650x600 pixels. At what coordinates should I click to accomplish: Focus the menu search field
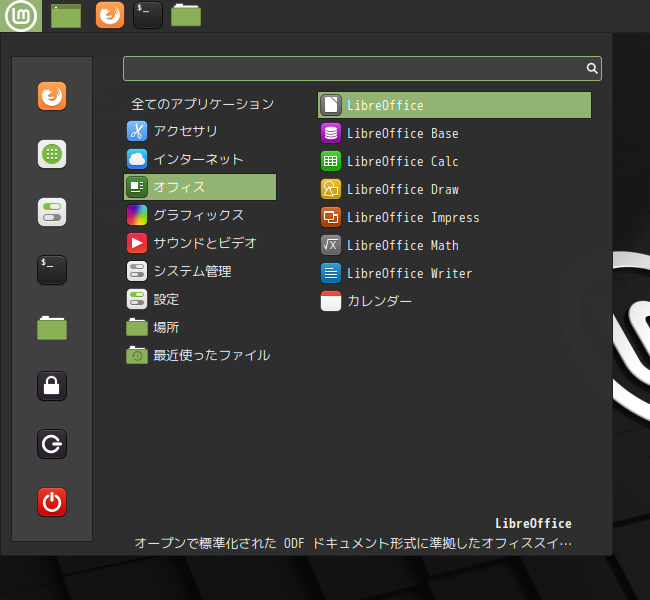362,68
